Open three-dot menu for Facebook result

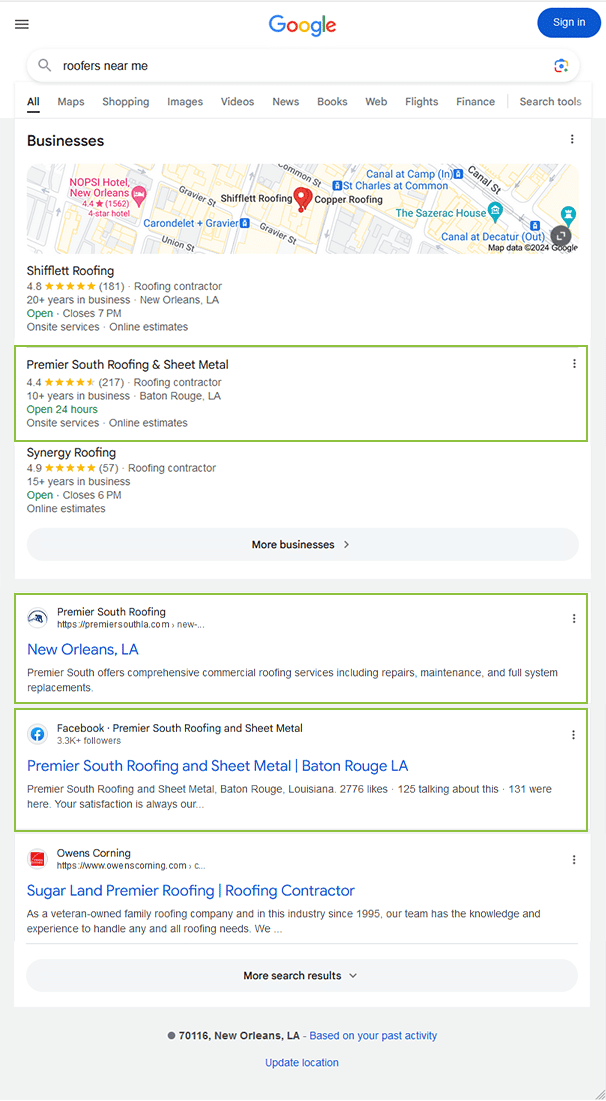(x=574, y=735)
